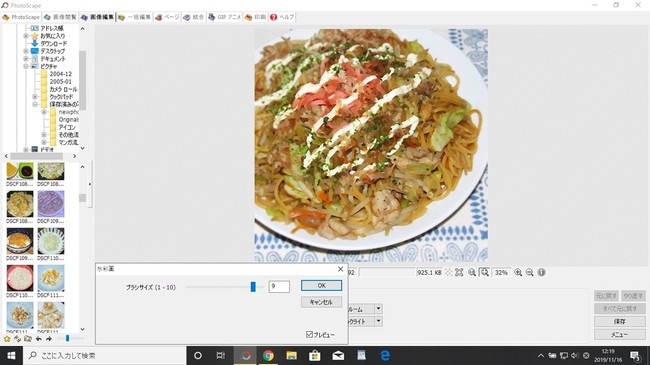Image resolution: width=650 pixels, height=365 pixels.
Task: Open the Windows Start menu
Action: 11,356
